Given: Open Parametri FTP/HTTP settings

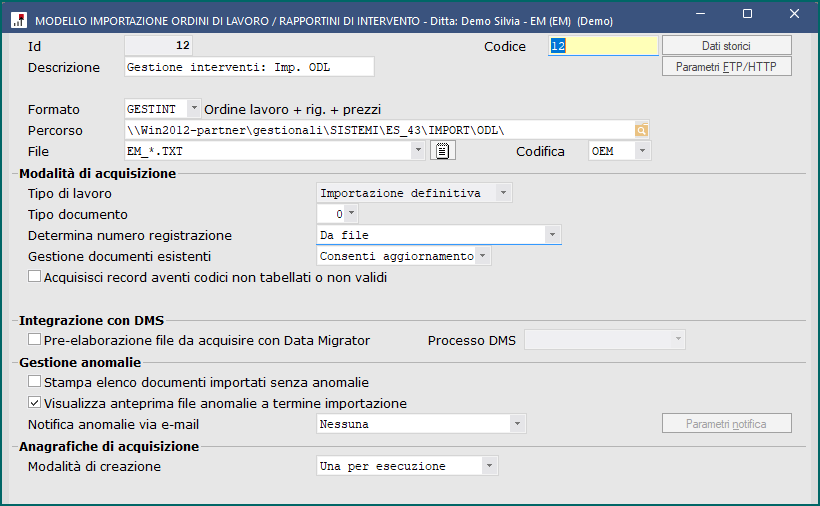Looking at the screenshot, I should pos(726,67).
